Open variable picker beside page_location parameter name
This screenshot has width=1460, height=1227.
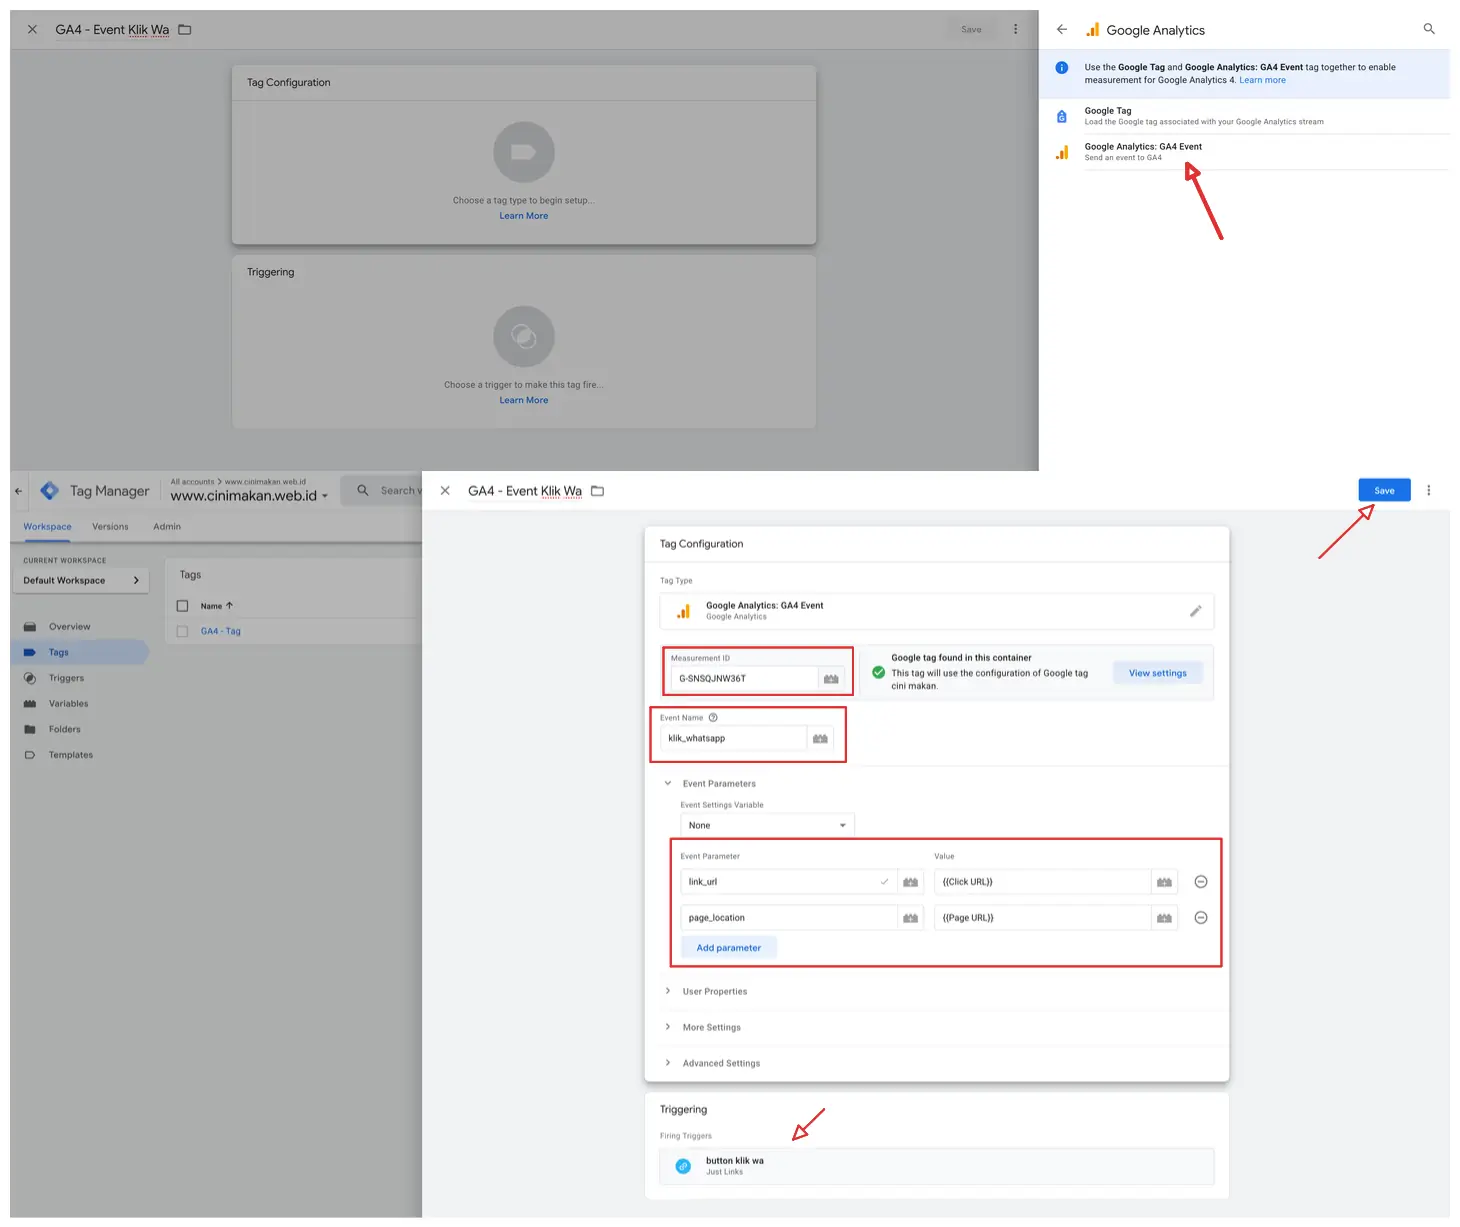[911, 918]
